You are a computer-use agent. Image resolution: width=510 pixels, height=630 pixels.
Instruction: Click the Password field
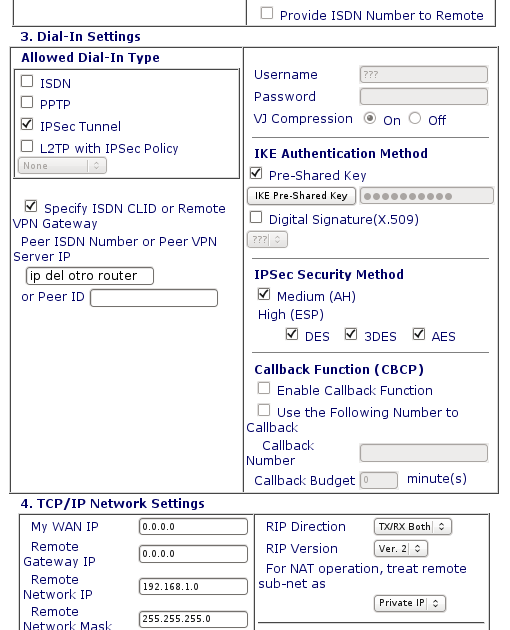tap(424, 97)
